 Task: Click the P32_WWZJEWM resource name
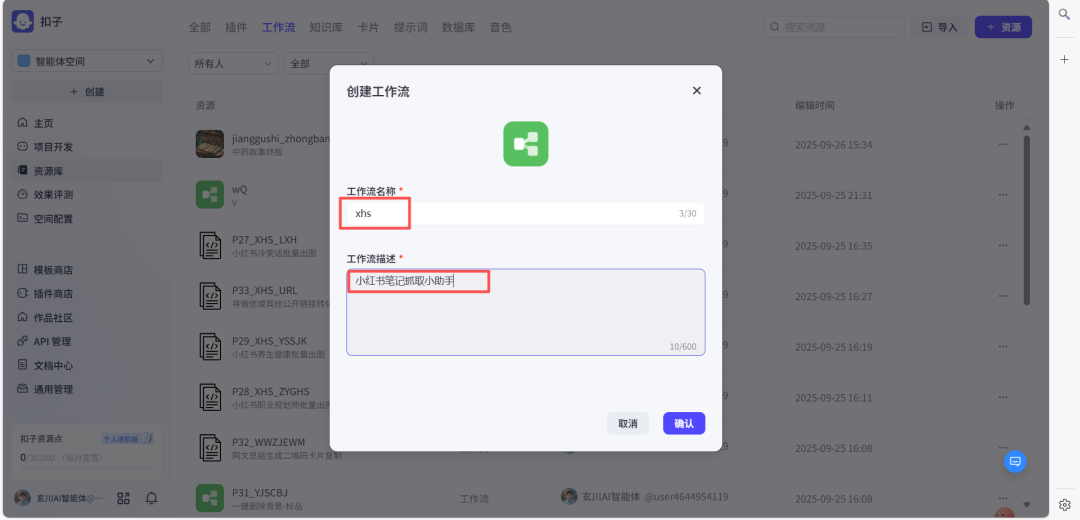pos(269,441)
